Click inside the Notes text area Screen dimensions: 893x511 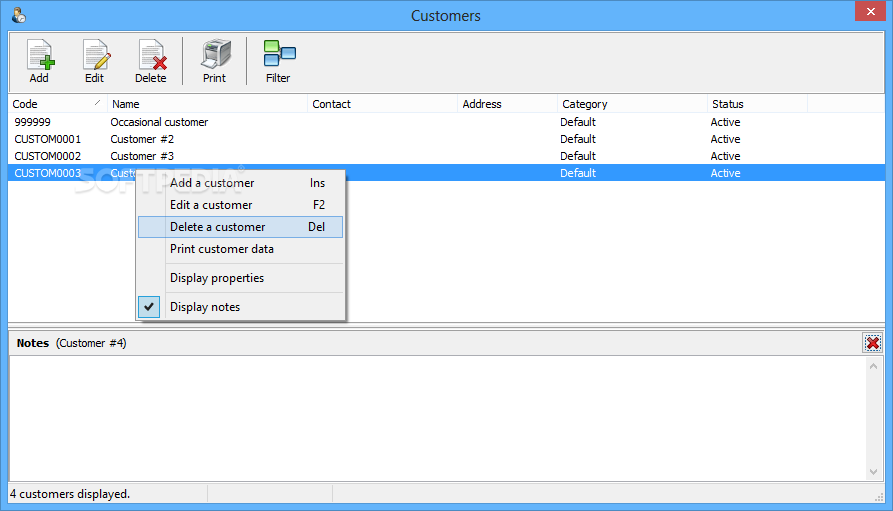pos(437,418)
